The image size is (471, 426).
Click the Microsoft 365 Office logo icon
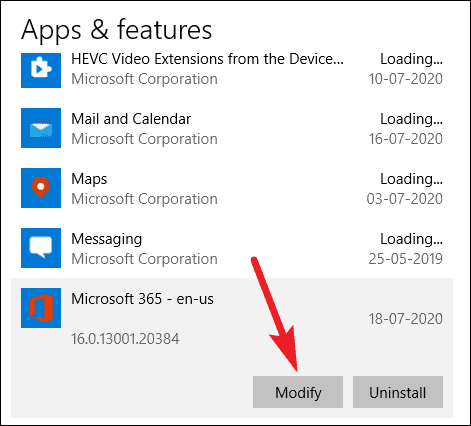(x=41, y=308)
